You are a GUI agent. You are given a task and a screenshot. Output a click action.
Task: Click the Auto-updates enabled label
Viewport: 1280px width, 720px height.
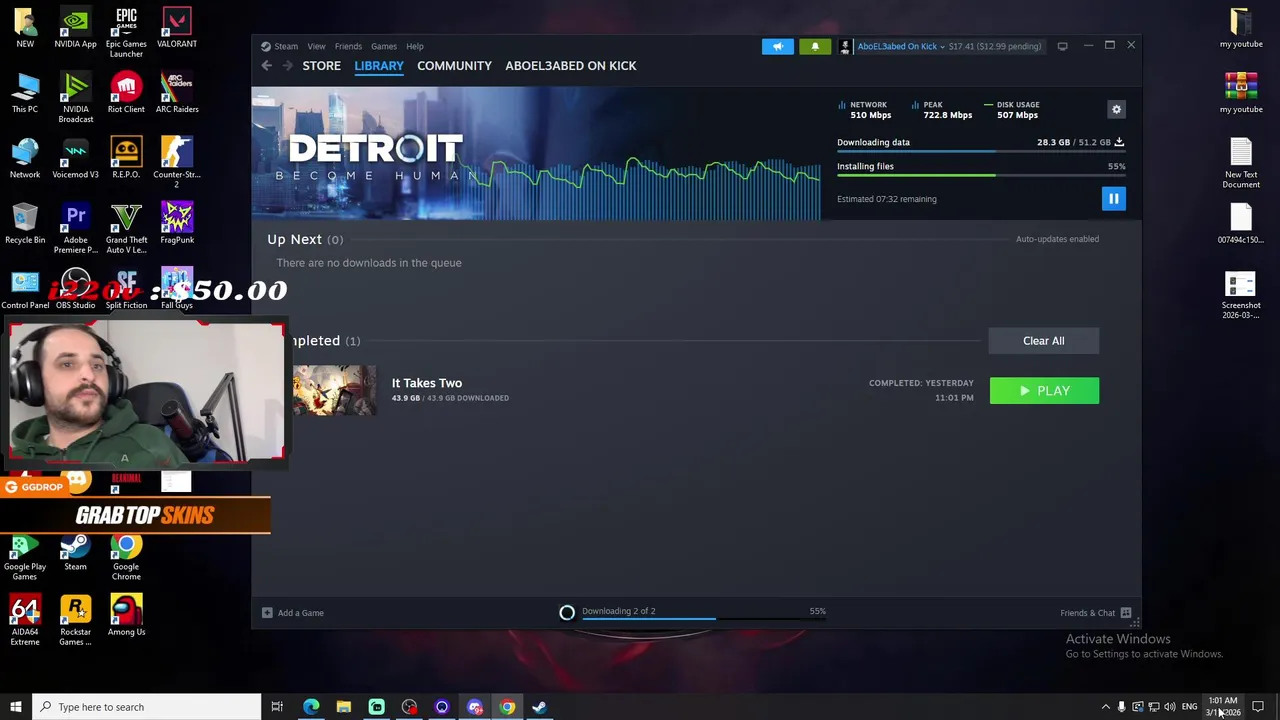tap(1057, 239)
